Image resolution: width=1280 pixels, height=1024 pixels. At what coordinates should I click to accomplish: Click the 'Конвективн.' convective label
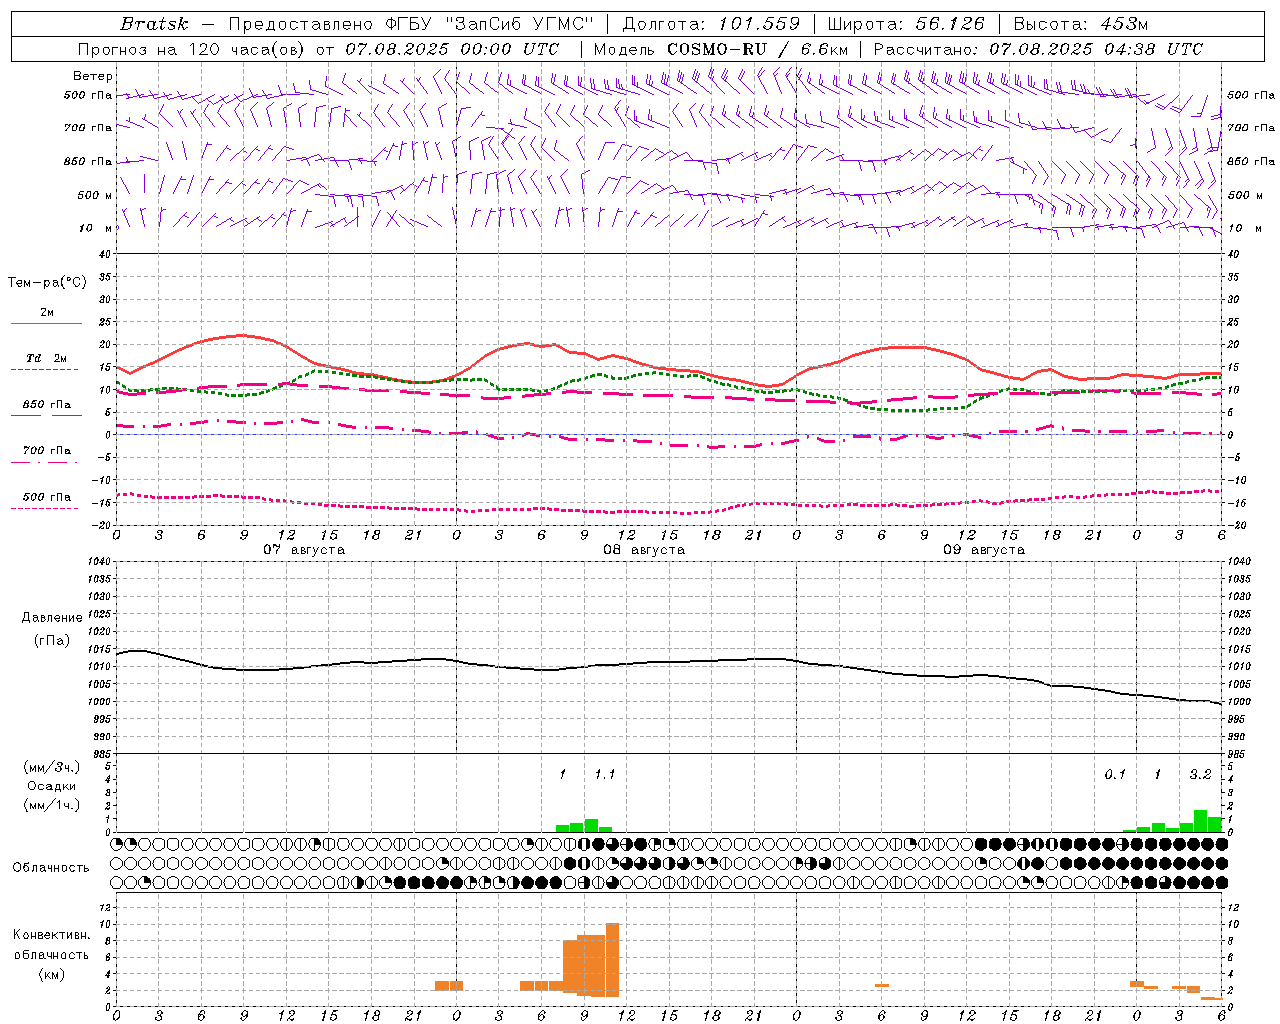coord(51,935)
